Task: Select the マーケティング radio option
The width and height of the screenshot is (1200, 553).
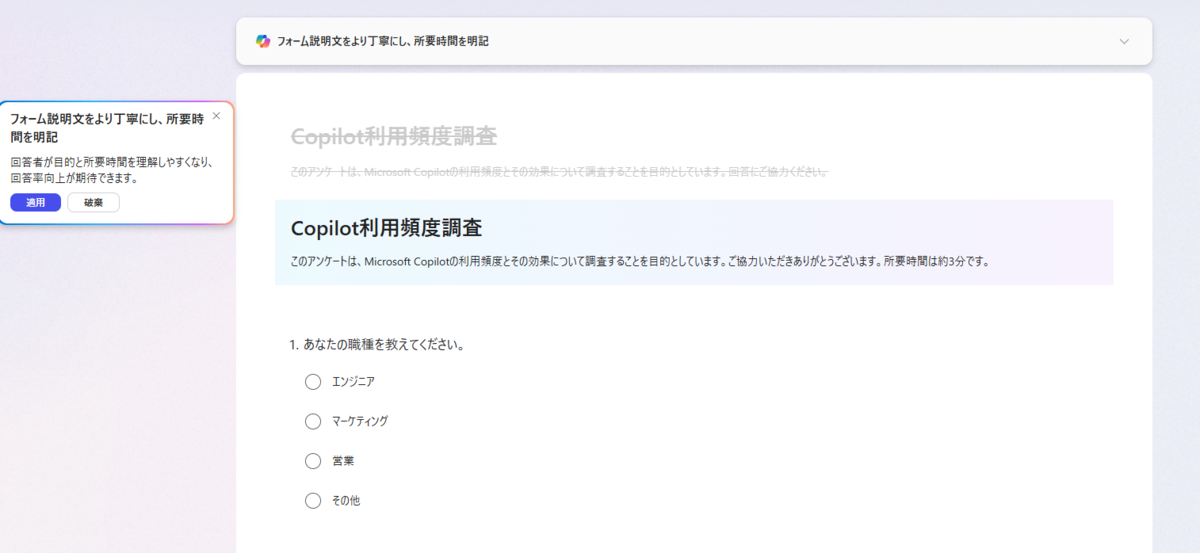Action: coord(313,421)
